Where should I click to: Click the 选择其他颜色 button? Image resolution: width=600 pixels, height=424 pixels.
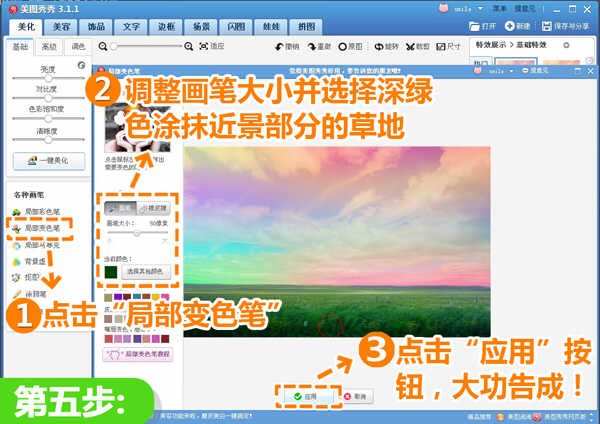pyautogui.click(x=146, y=272)
